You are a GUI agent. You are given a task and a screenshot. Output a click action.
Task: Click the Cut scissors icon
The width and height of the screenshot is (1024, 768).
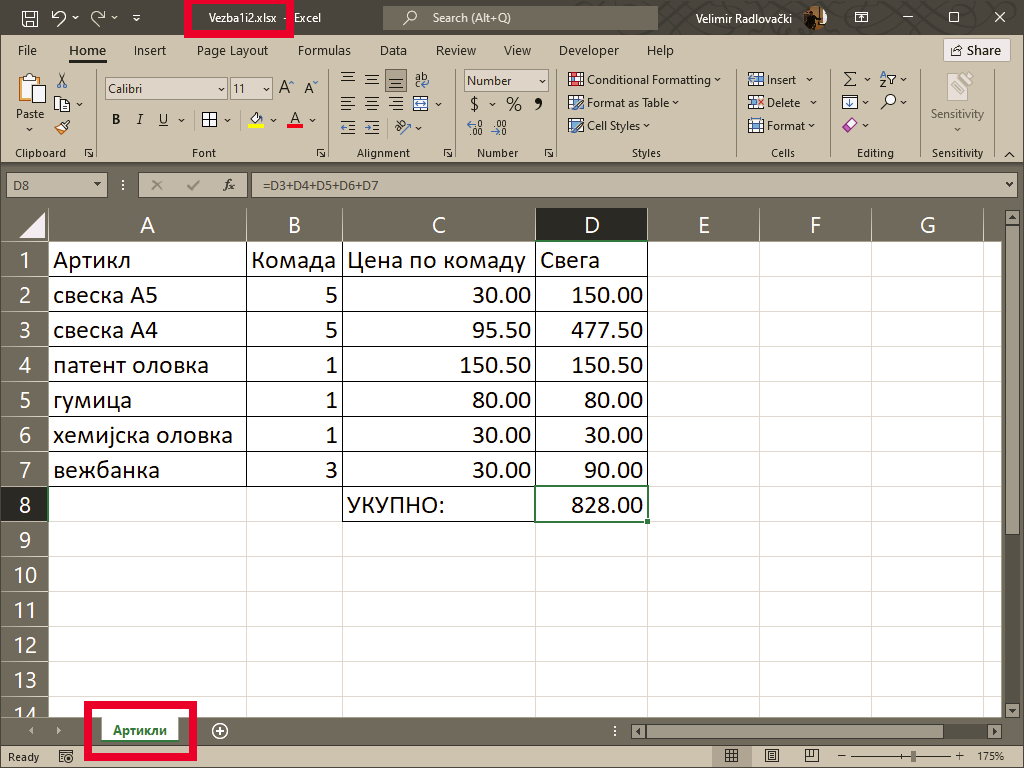tap(62, 81)
